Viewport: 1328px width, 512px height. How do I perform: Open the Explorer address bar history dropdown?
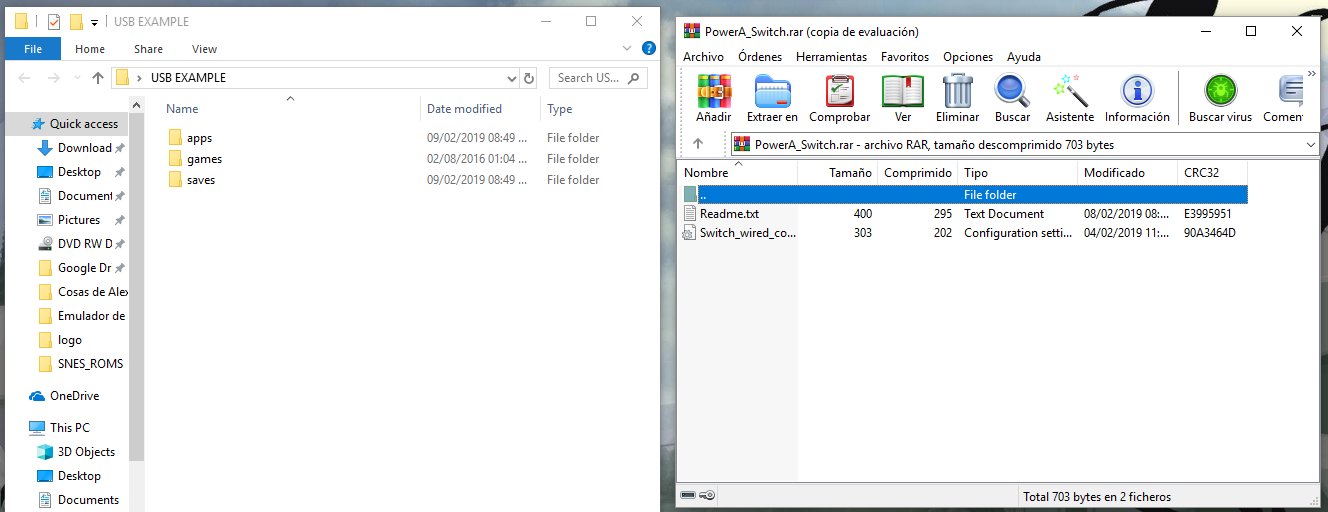coord(512,78)
